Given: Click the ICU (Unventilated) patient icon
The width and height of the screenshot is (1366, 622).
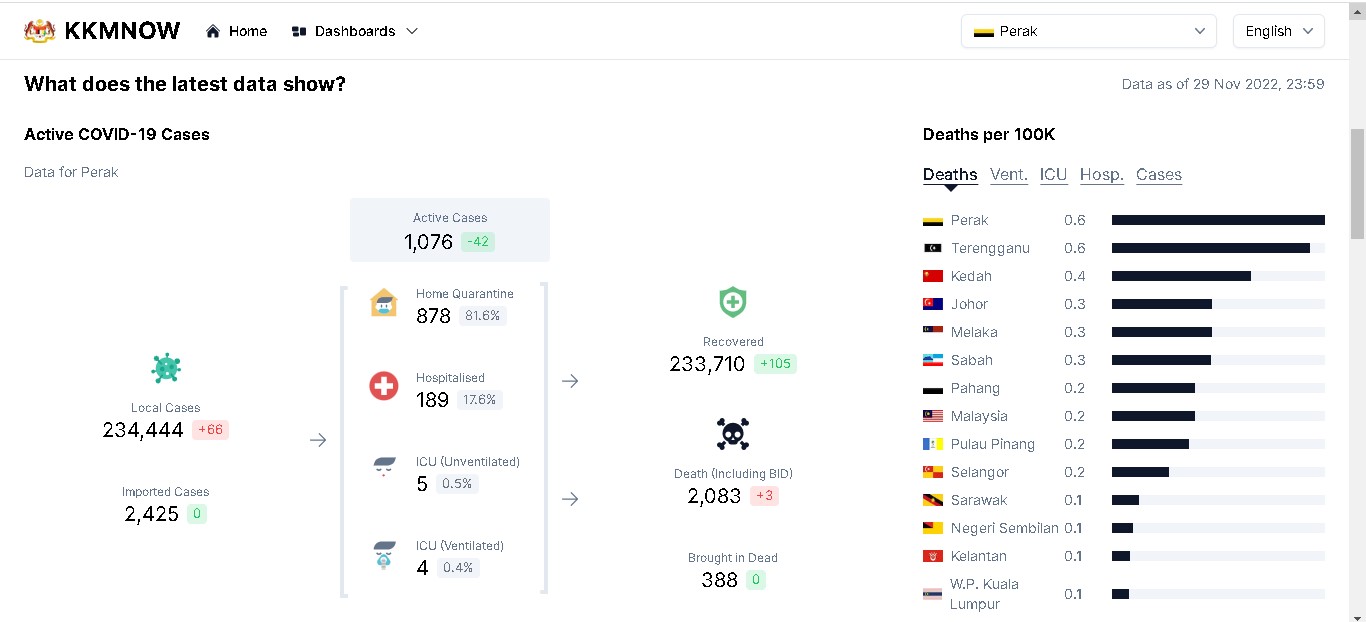Looking at the screenshot, I should click(x=384, y=468).
